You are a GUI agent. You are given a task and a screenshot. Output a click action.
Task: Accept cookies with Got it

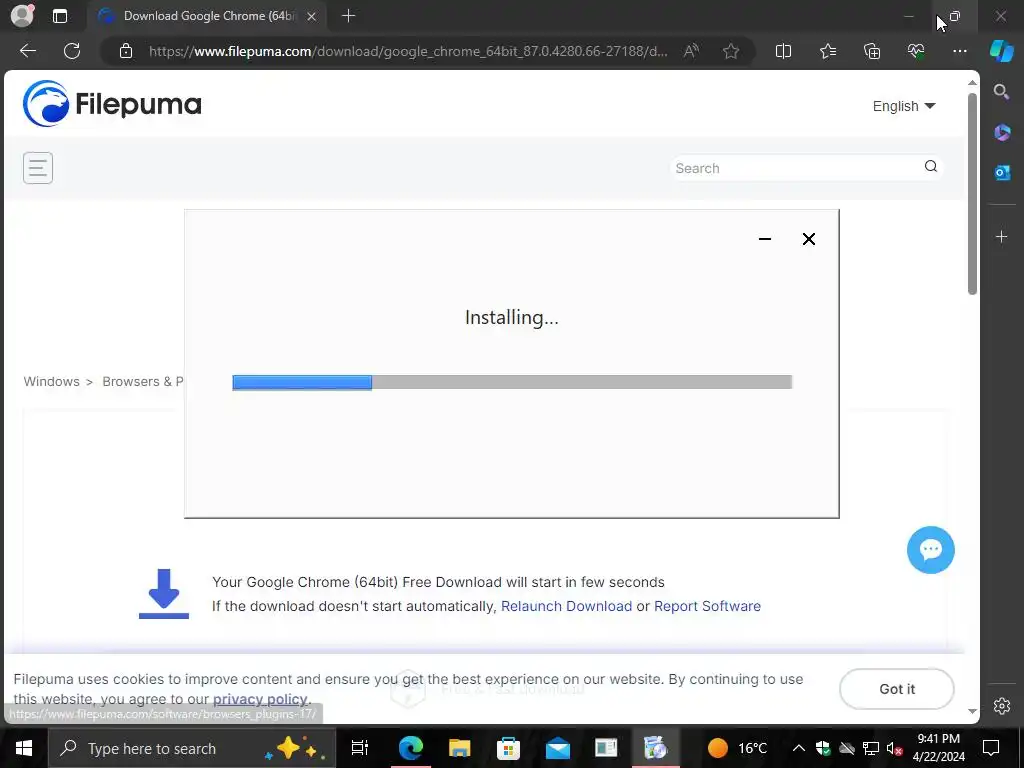tap(897, 689)
